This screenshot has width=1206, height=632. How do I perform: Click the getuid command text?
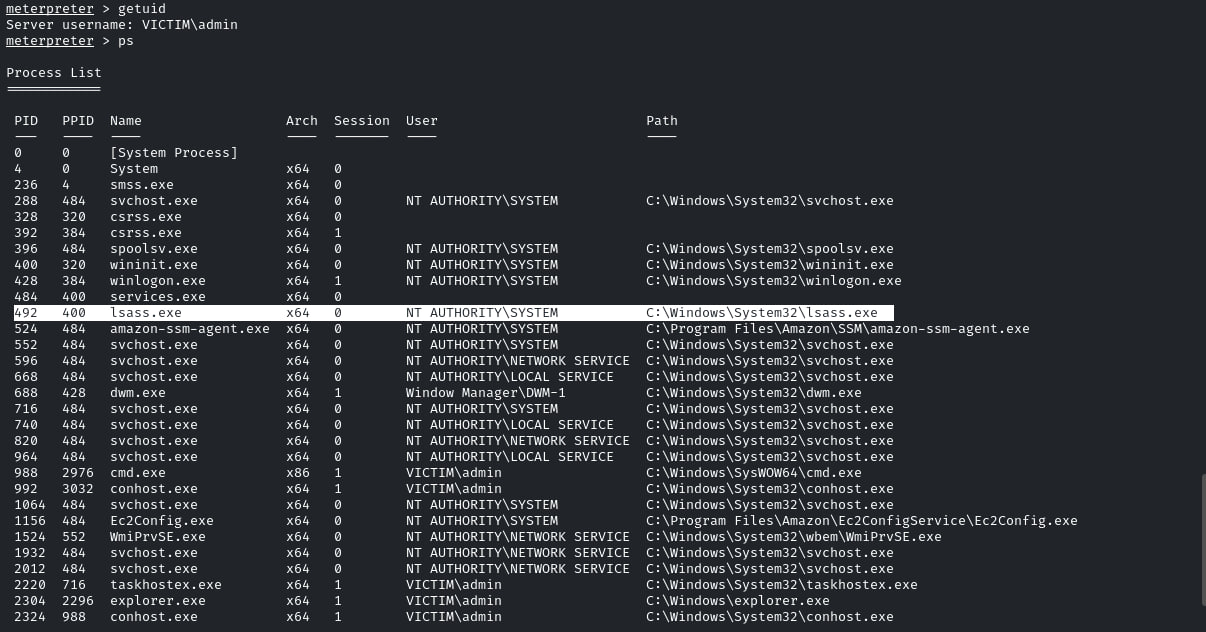click(142, 9)
